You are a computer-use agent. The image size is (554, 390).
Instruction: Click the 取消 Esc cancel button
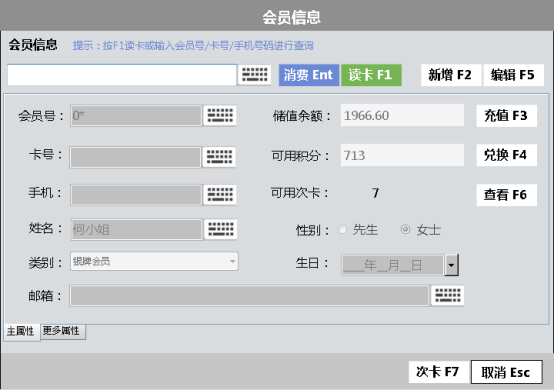coord(507,372)
